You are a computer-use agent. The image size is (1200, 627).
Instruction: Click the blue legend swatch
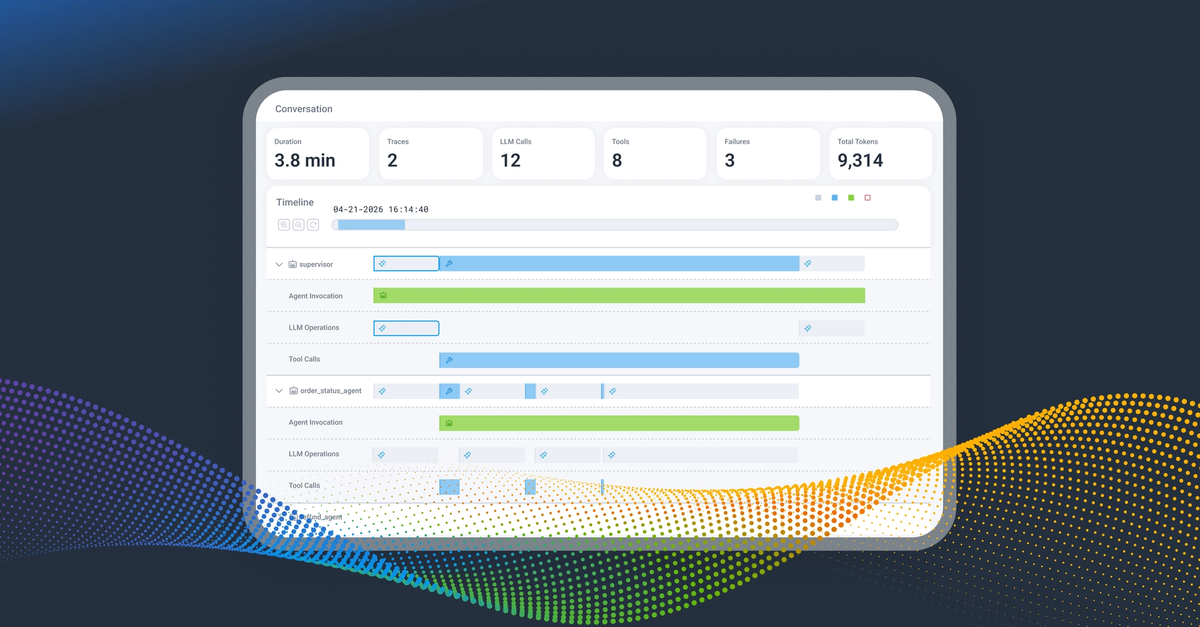point(835,198)
